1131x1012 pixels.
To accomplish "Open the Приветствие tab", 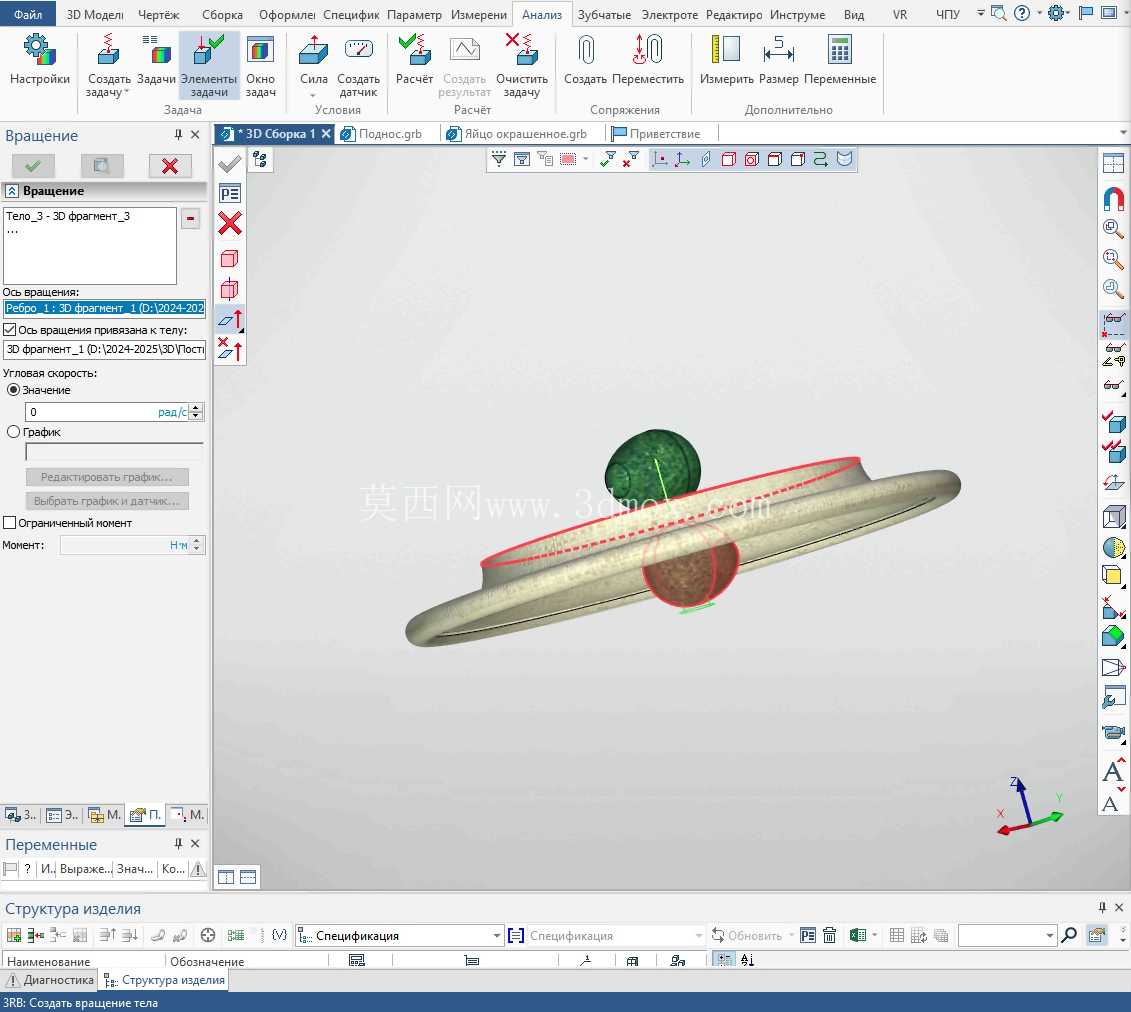I will pos(656,133).
